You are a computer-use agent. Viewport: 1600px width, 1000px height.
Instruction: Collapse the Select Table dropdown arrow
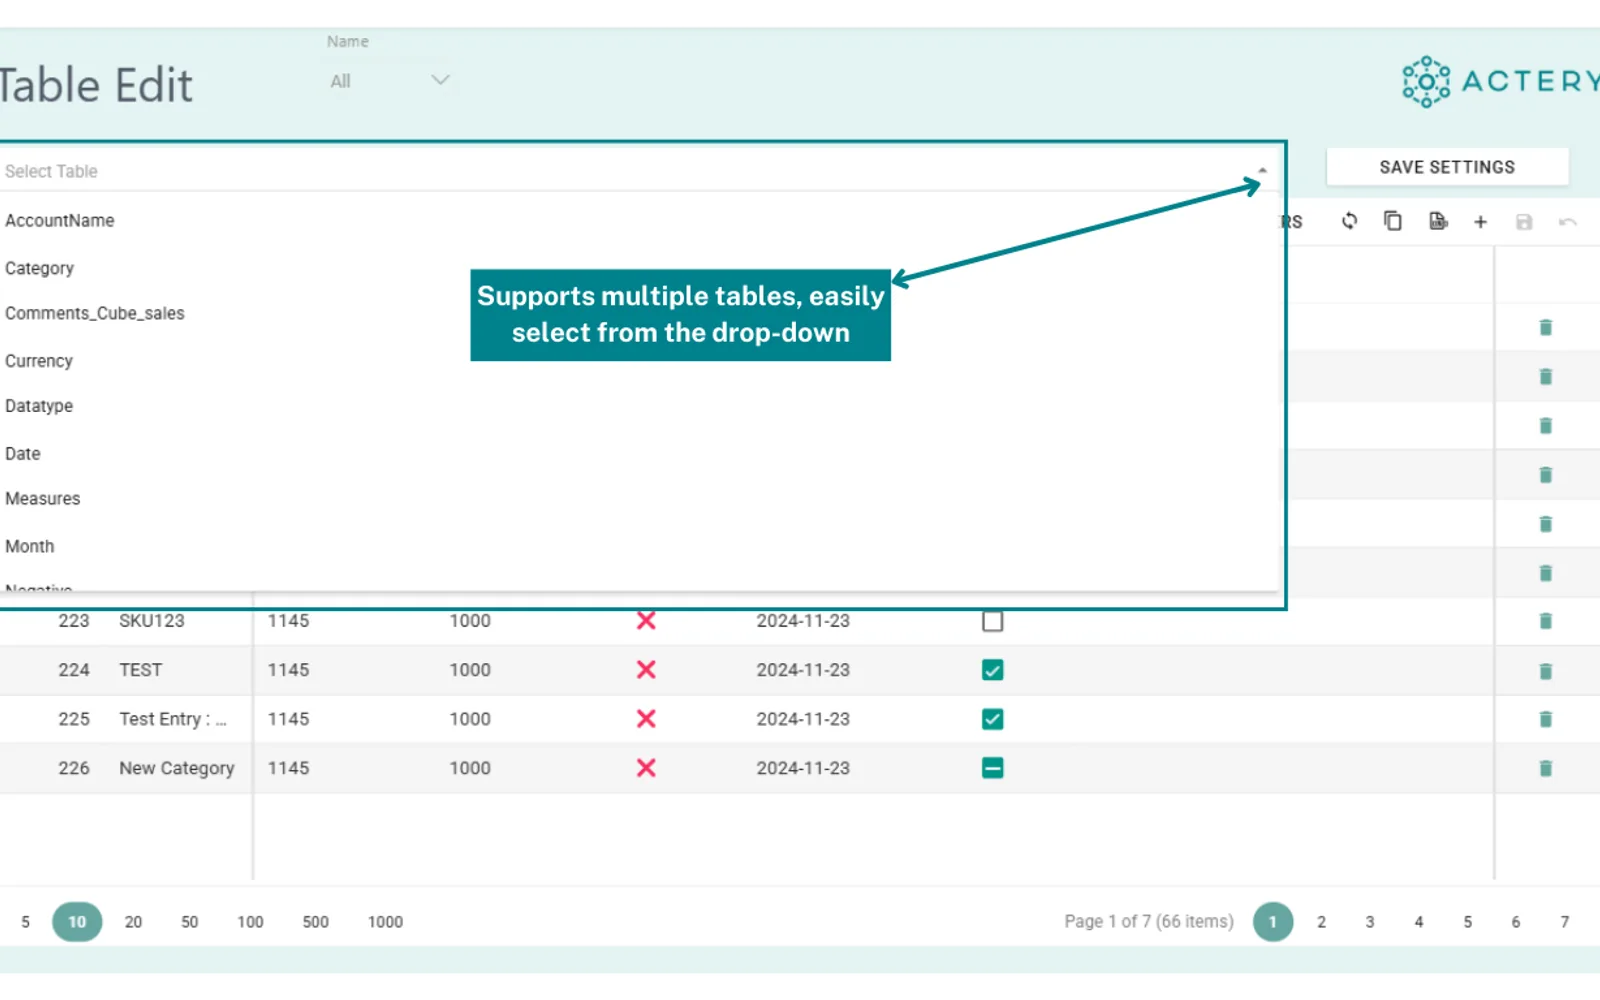click(1262, 171)
